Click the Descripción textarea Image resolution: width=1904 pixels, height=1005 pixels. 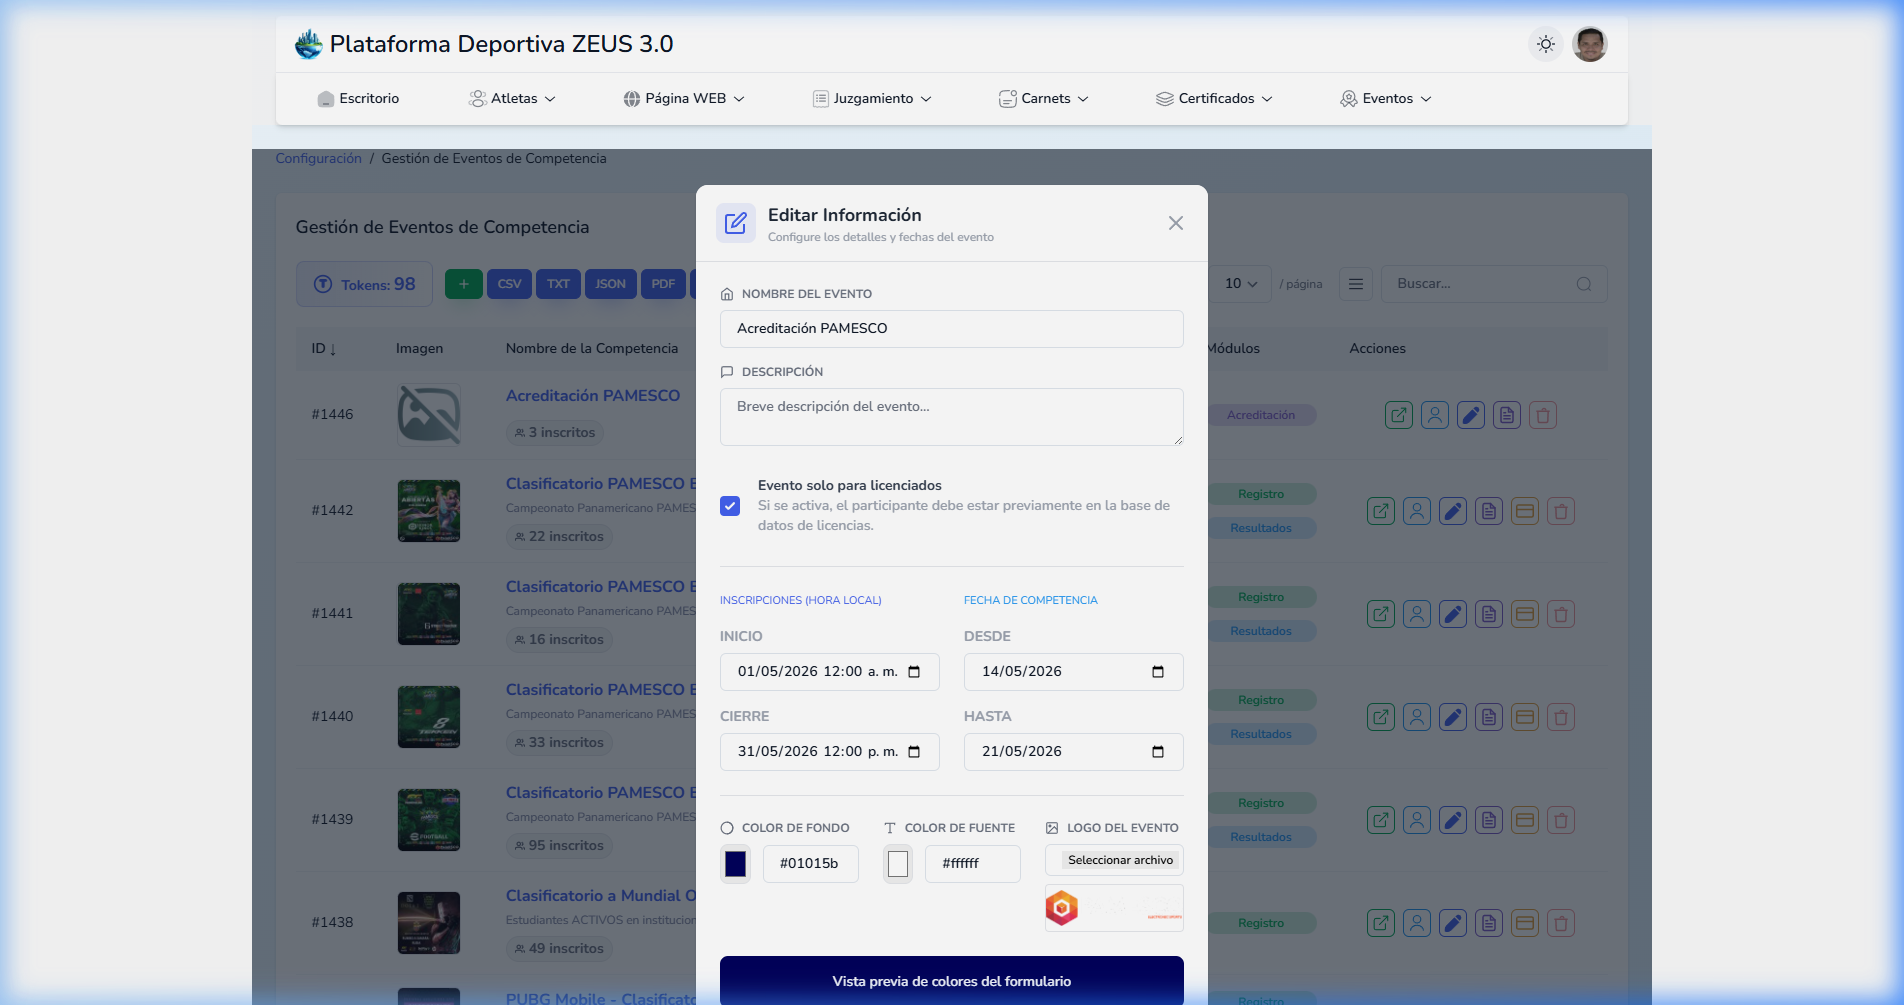[952, 417]
